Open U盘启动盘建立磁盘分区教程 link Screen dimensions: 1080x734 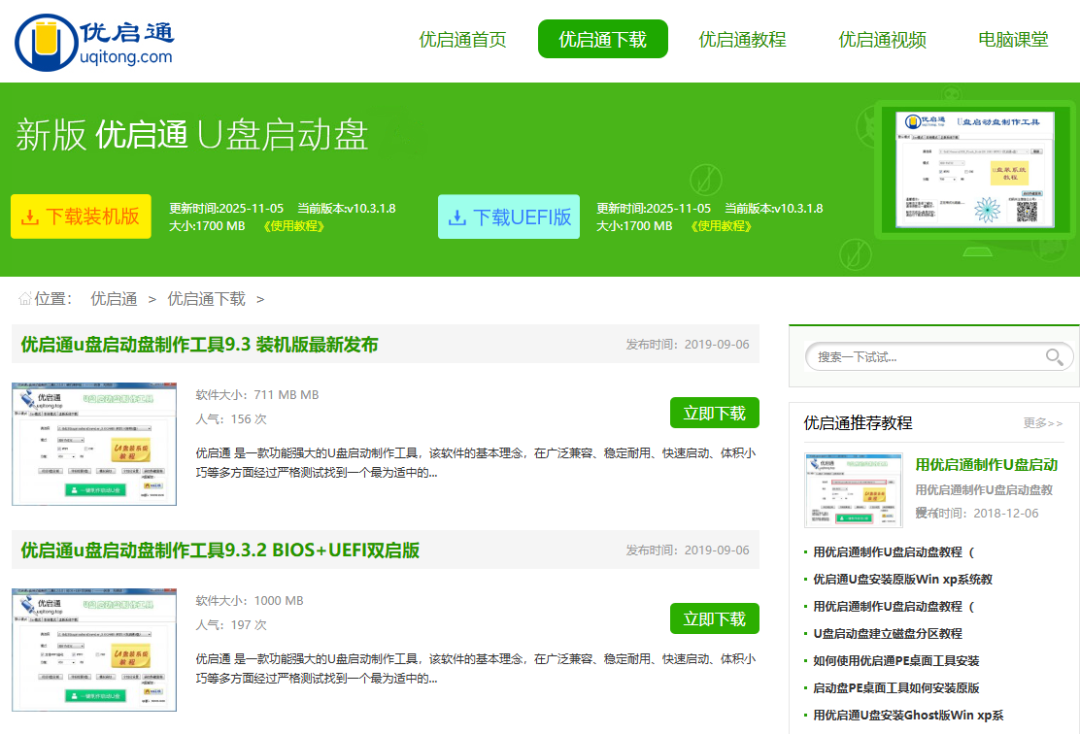888,633
